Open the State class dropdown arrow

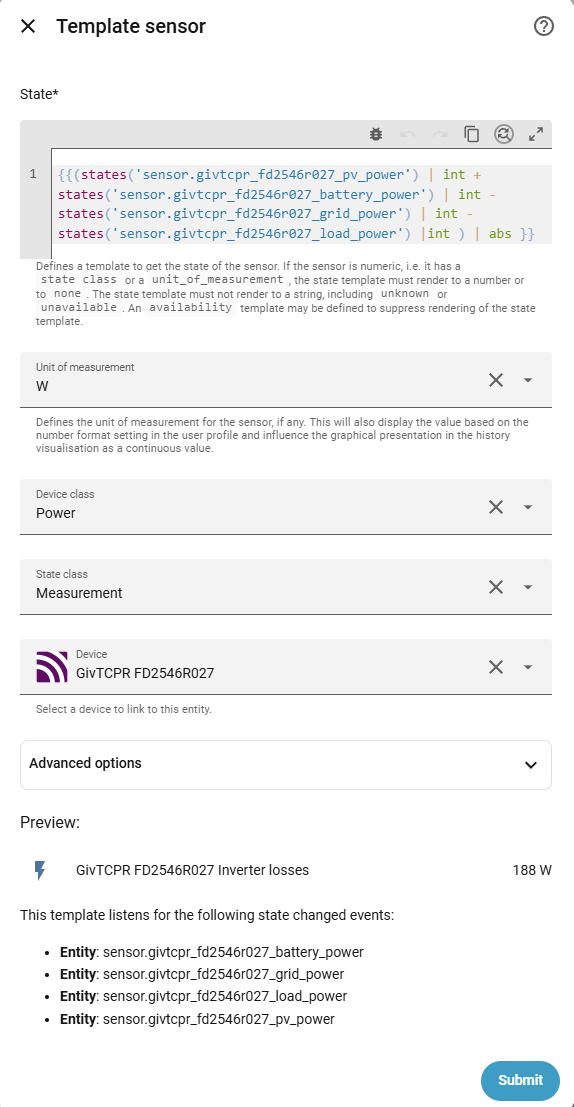(x=528, y=587)
